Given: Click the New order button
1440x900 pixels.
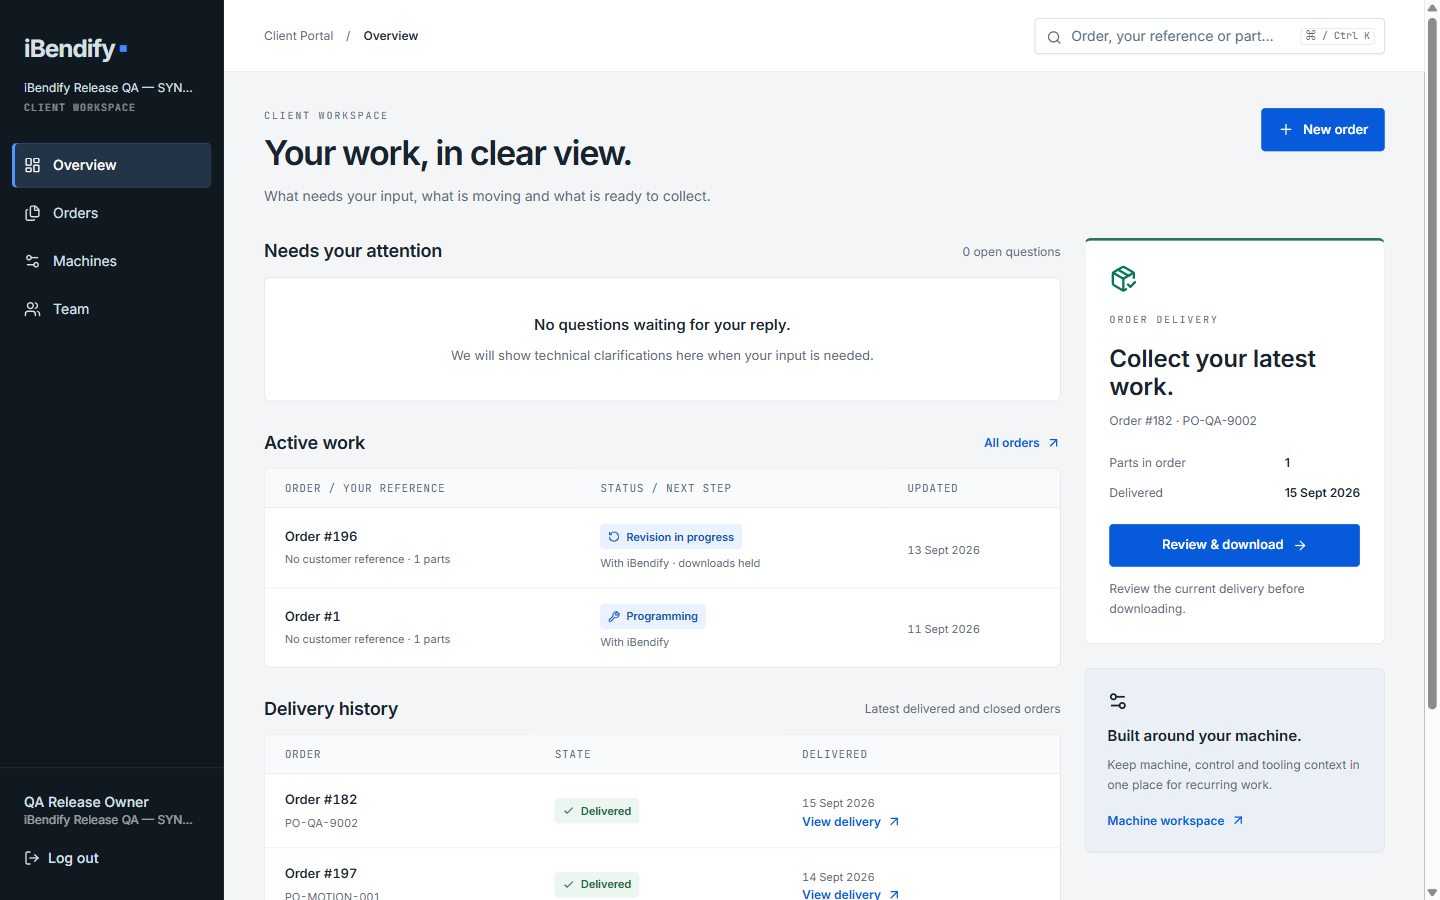Looking at the screenshot, I should (1322, 130).
